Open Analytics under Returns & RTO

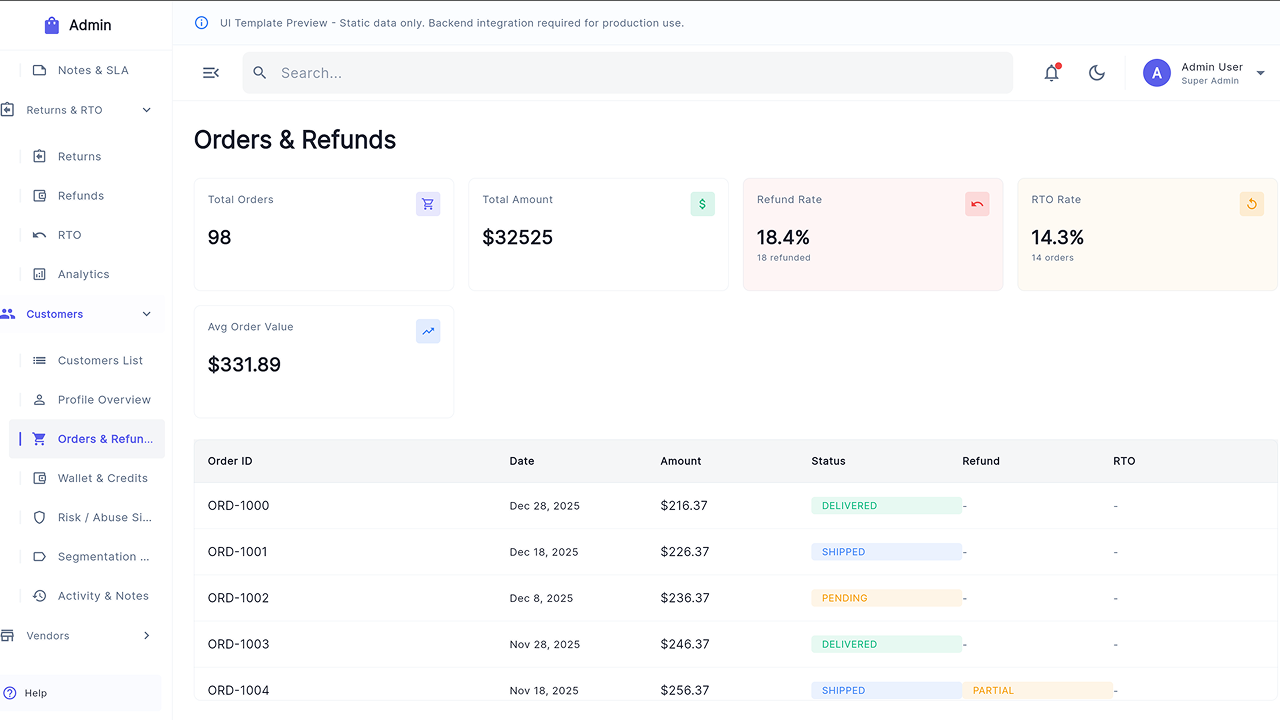pos(87,274)
